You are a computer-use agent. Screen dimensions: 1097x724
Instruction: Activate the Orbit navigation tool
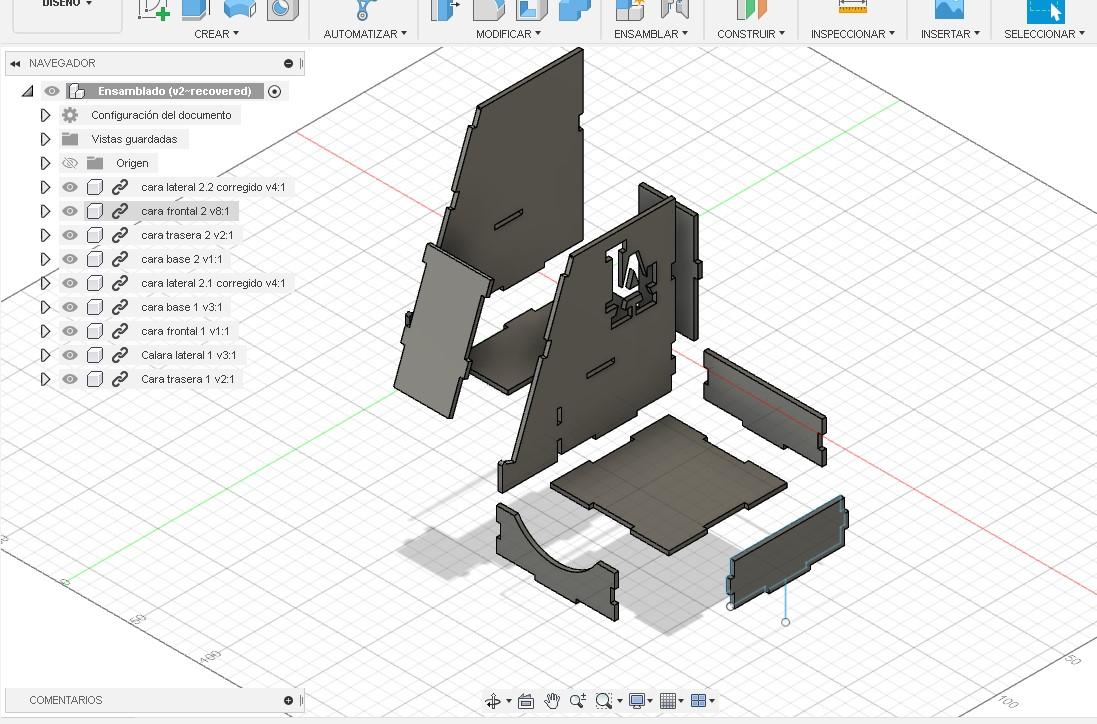493,701
